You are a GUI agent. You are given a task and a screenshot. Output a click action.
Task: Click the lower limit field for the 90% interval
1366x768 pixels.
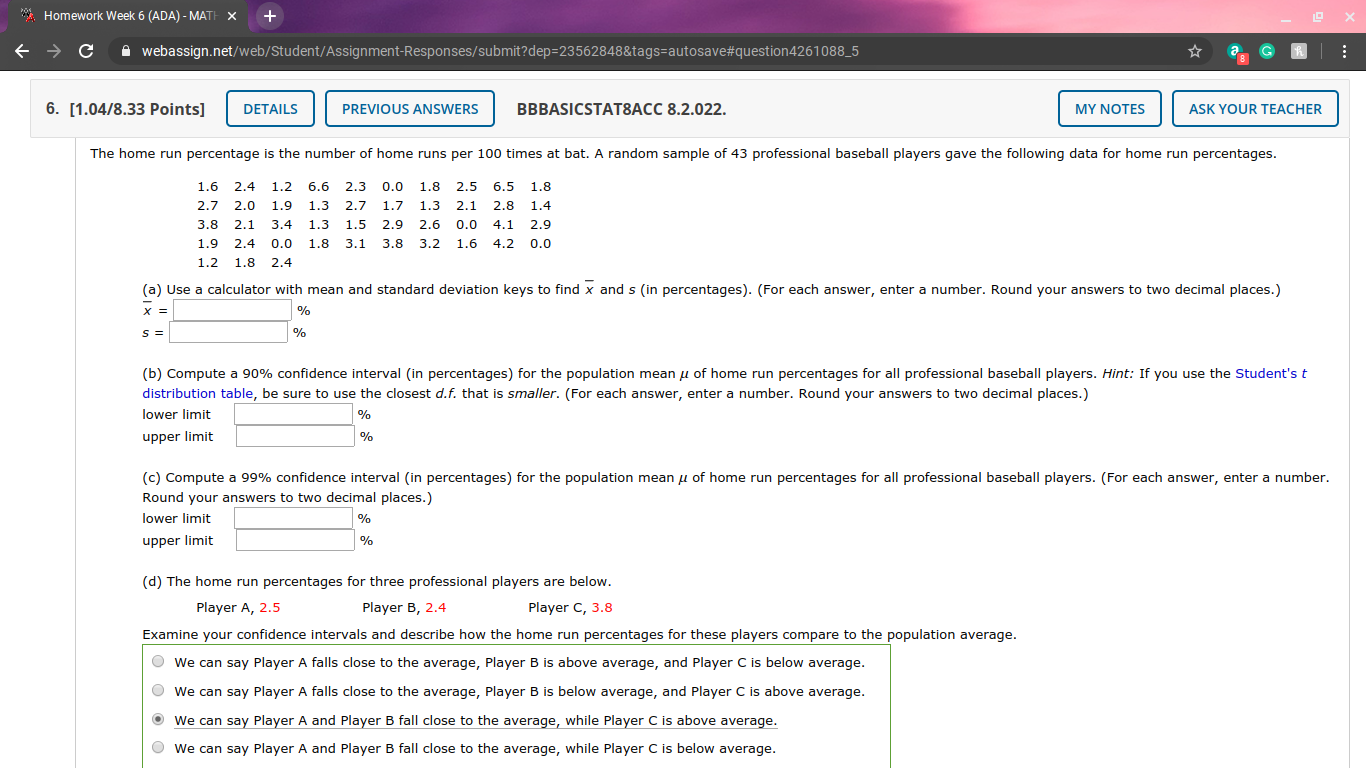[294, 413]
